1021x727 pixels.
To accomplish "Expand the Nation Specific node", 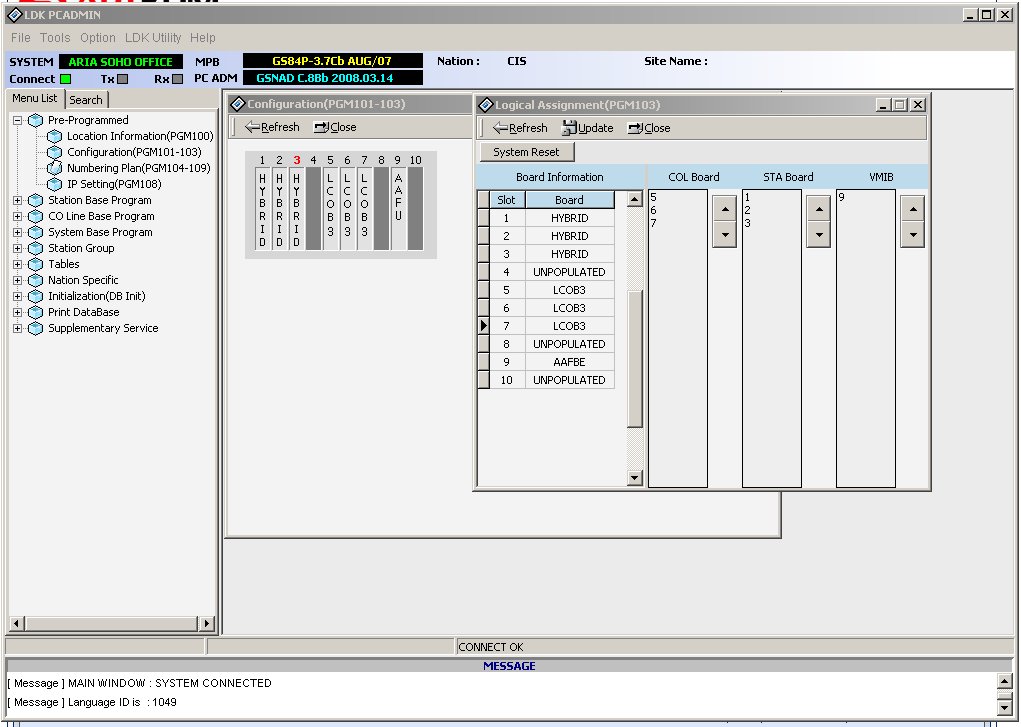I will tap(18, 280).
